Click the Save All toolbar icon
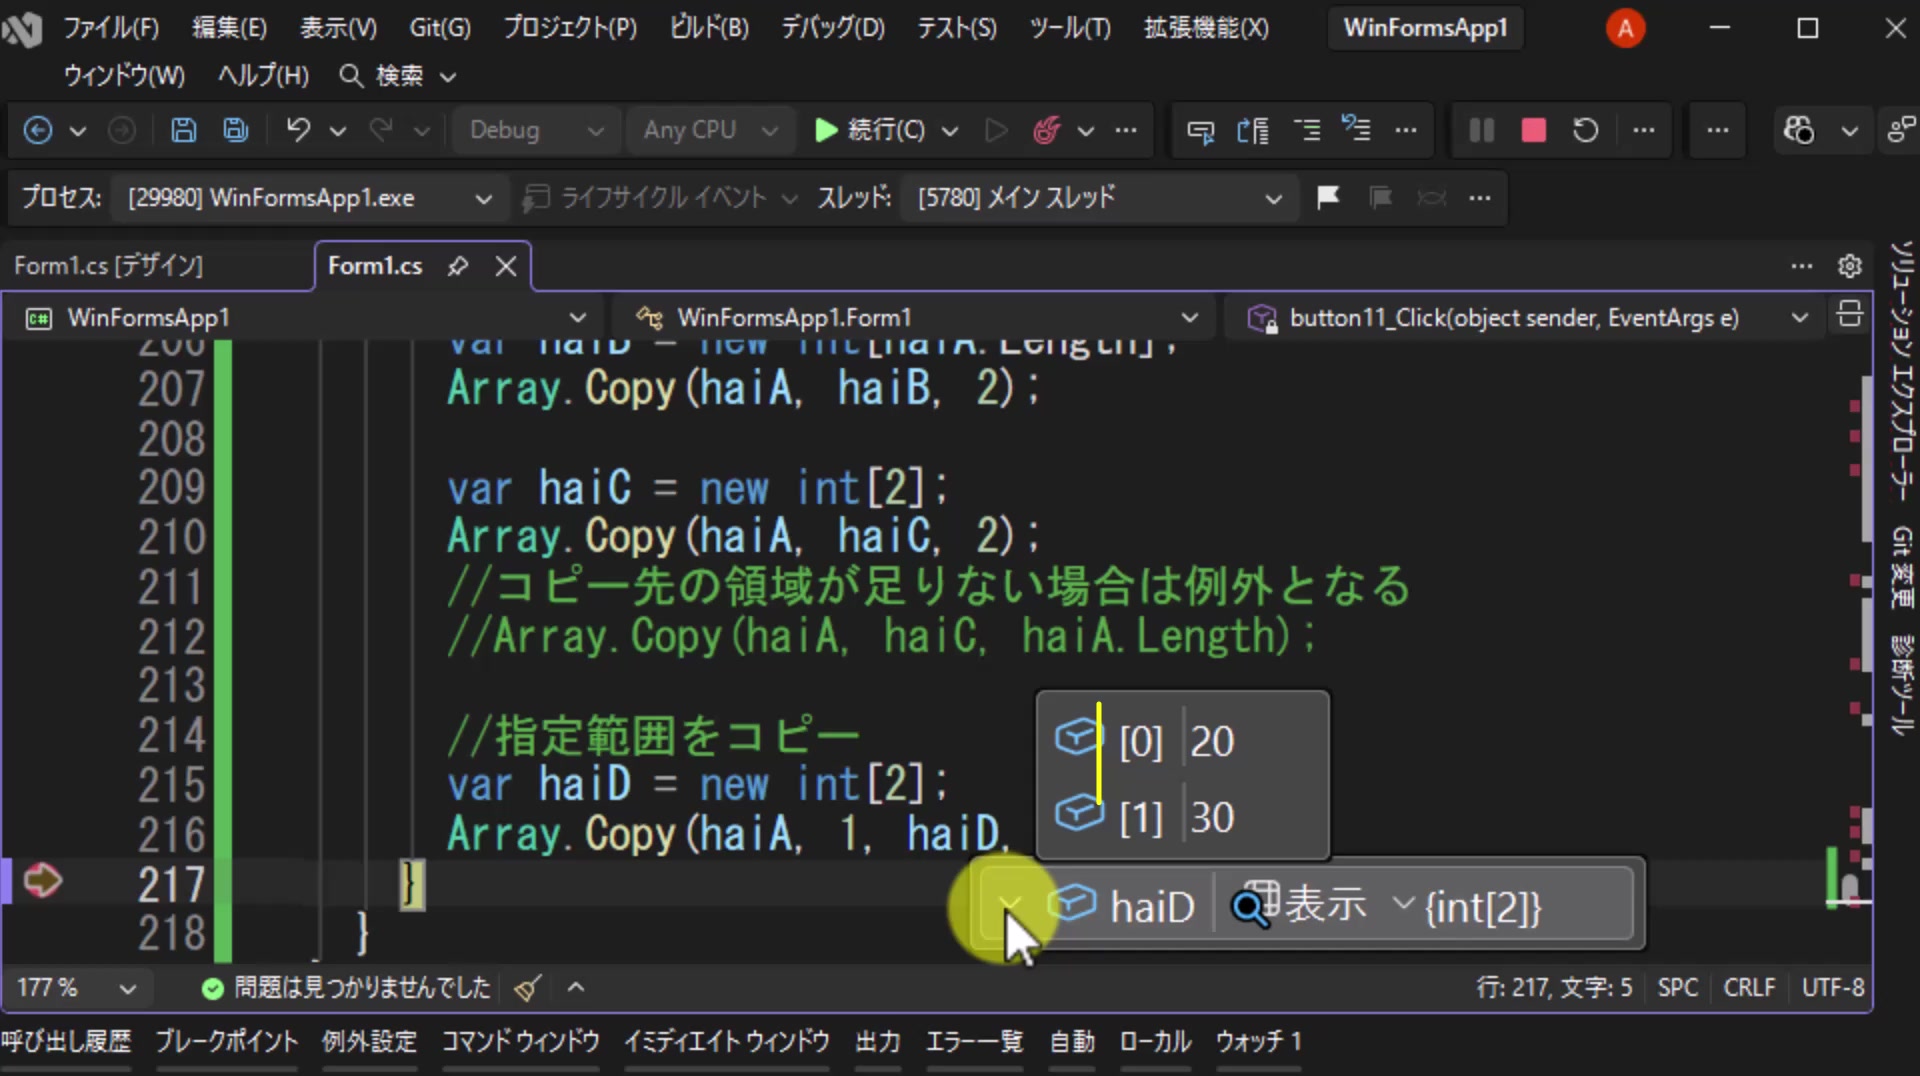The image size is (1920, 1076). click(236, 130)
